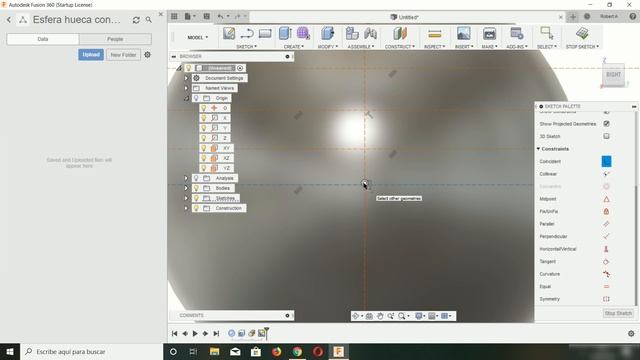The height and width of the screenshot is (360, 640).
Task: Expand the Named Views node
Action: [186, 88]
